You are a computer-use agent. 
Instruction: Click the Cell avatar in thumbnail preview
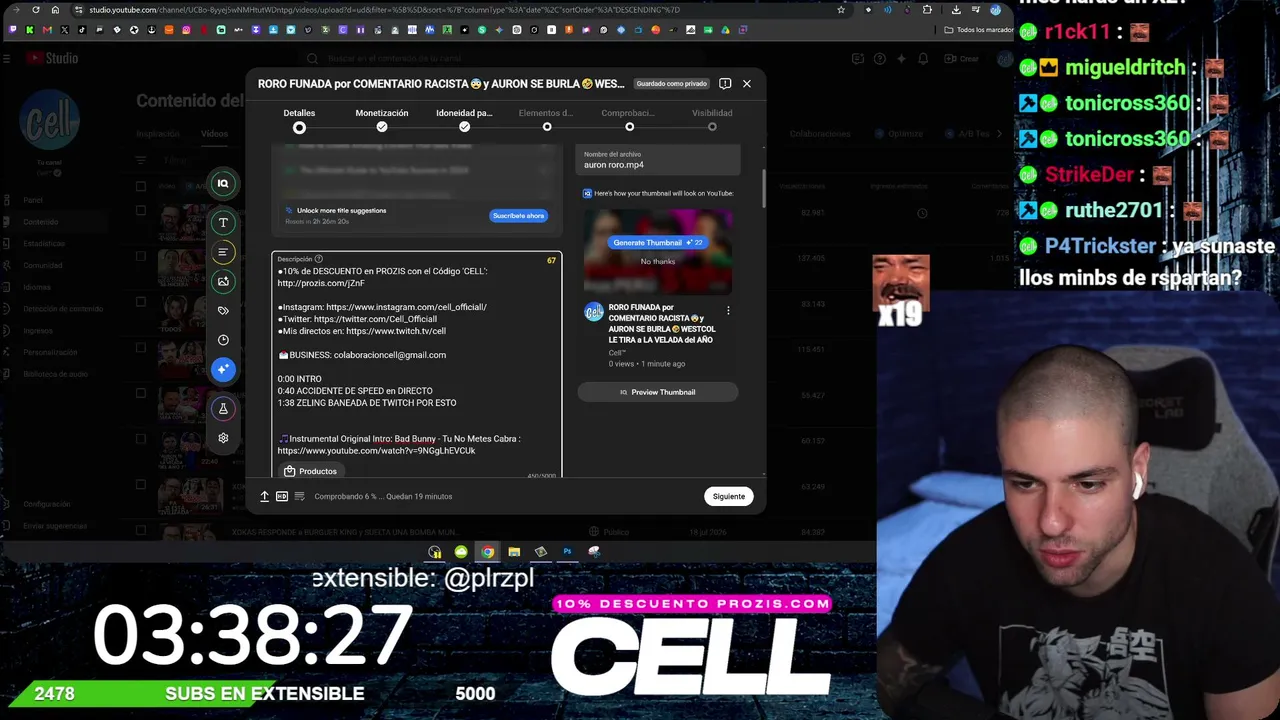594,312
